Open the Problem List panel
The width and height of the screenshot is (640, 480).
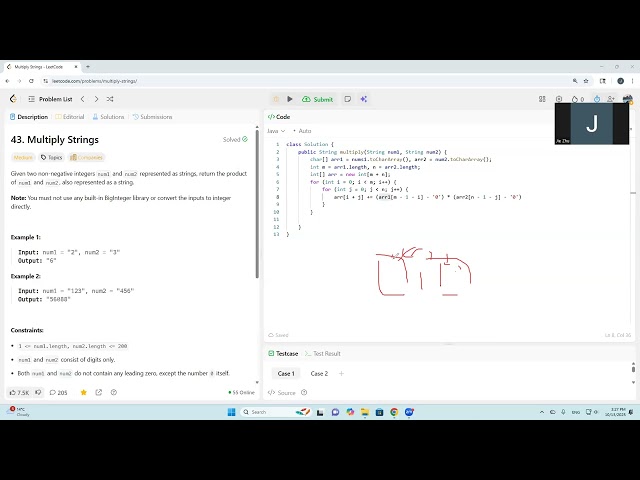click(50, 99)
